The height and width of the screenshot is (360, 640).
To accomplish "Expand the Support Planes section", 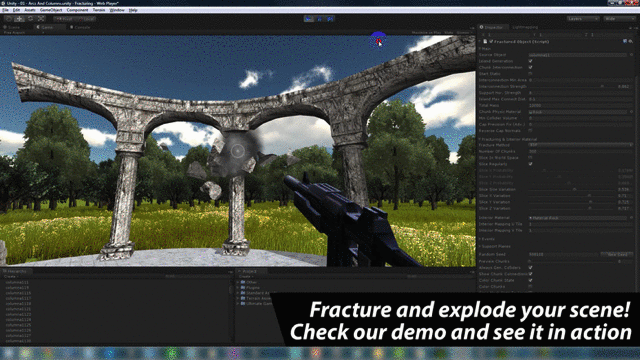I will coord(480,247).
